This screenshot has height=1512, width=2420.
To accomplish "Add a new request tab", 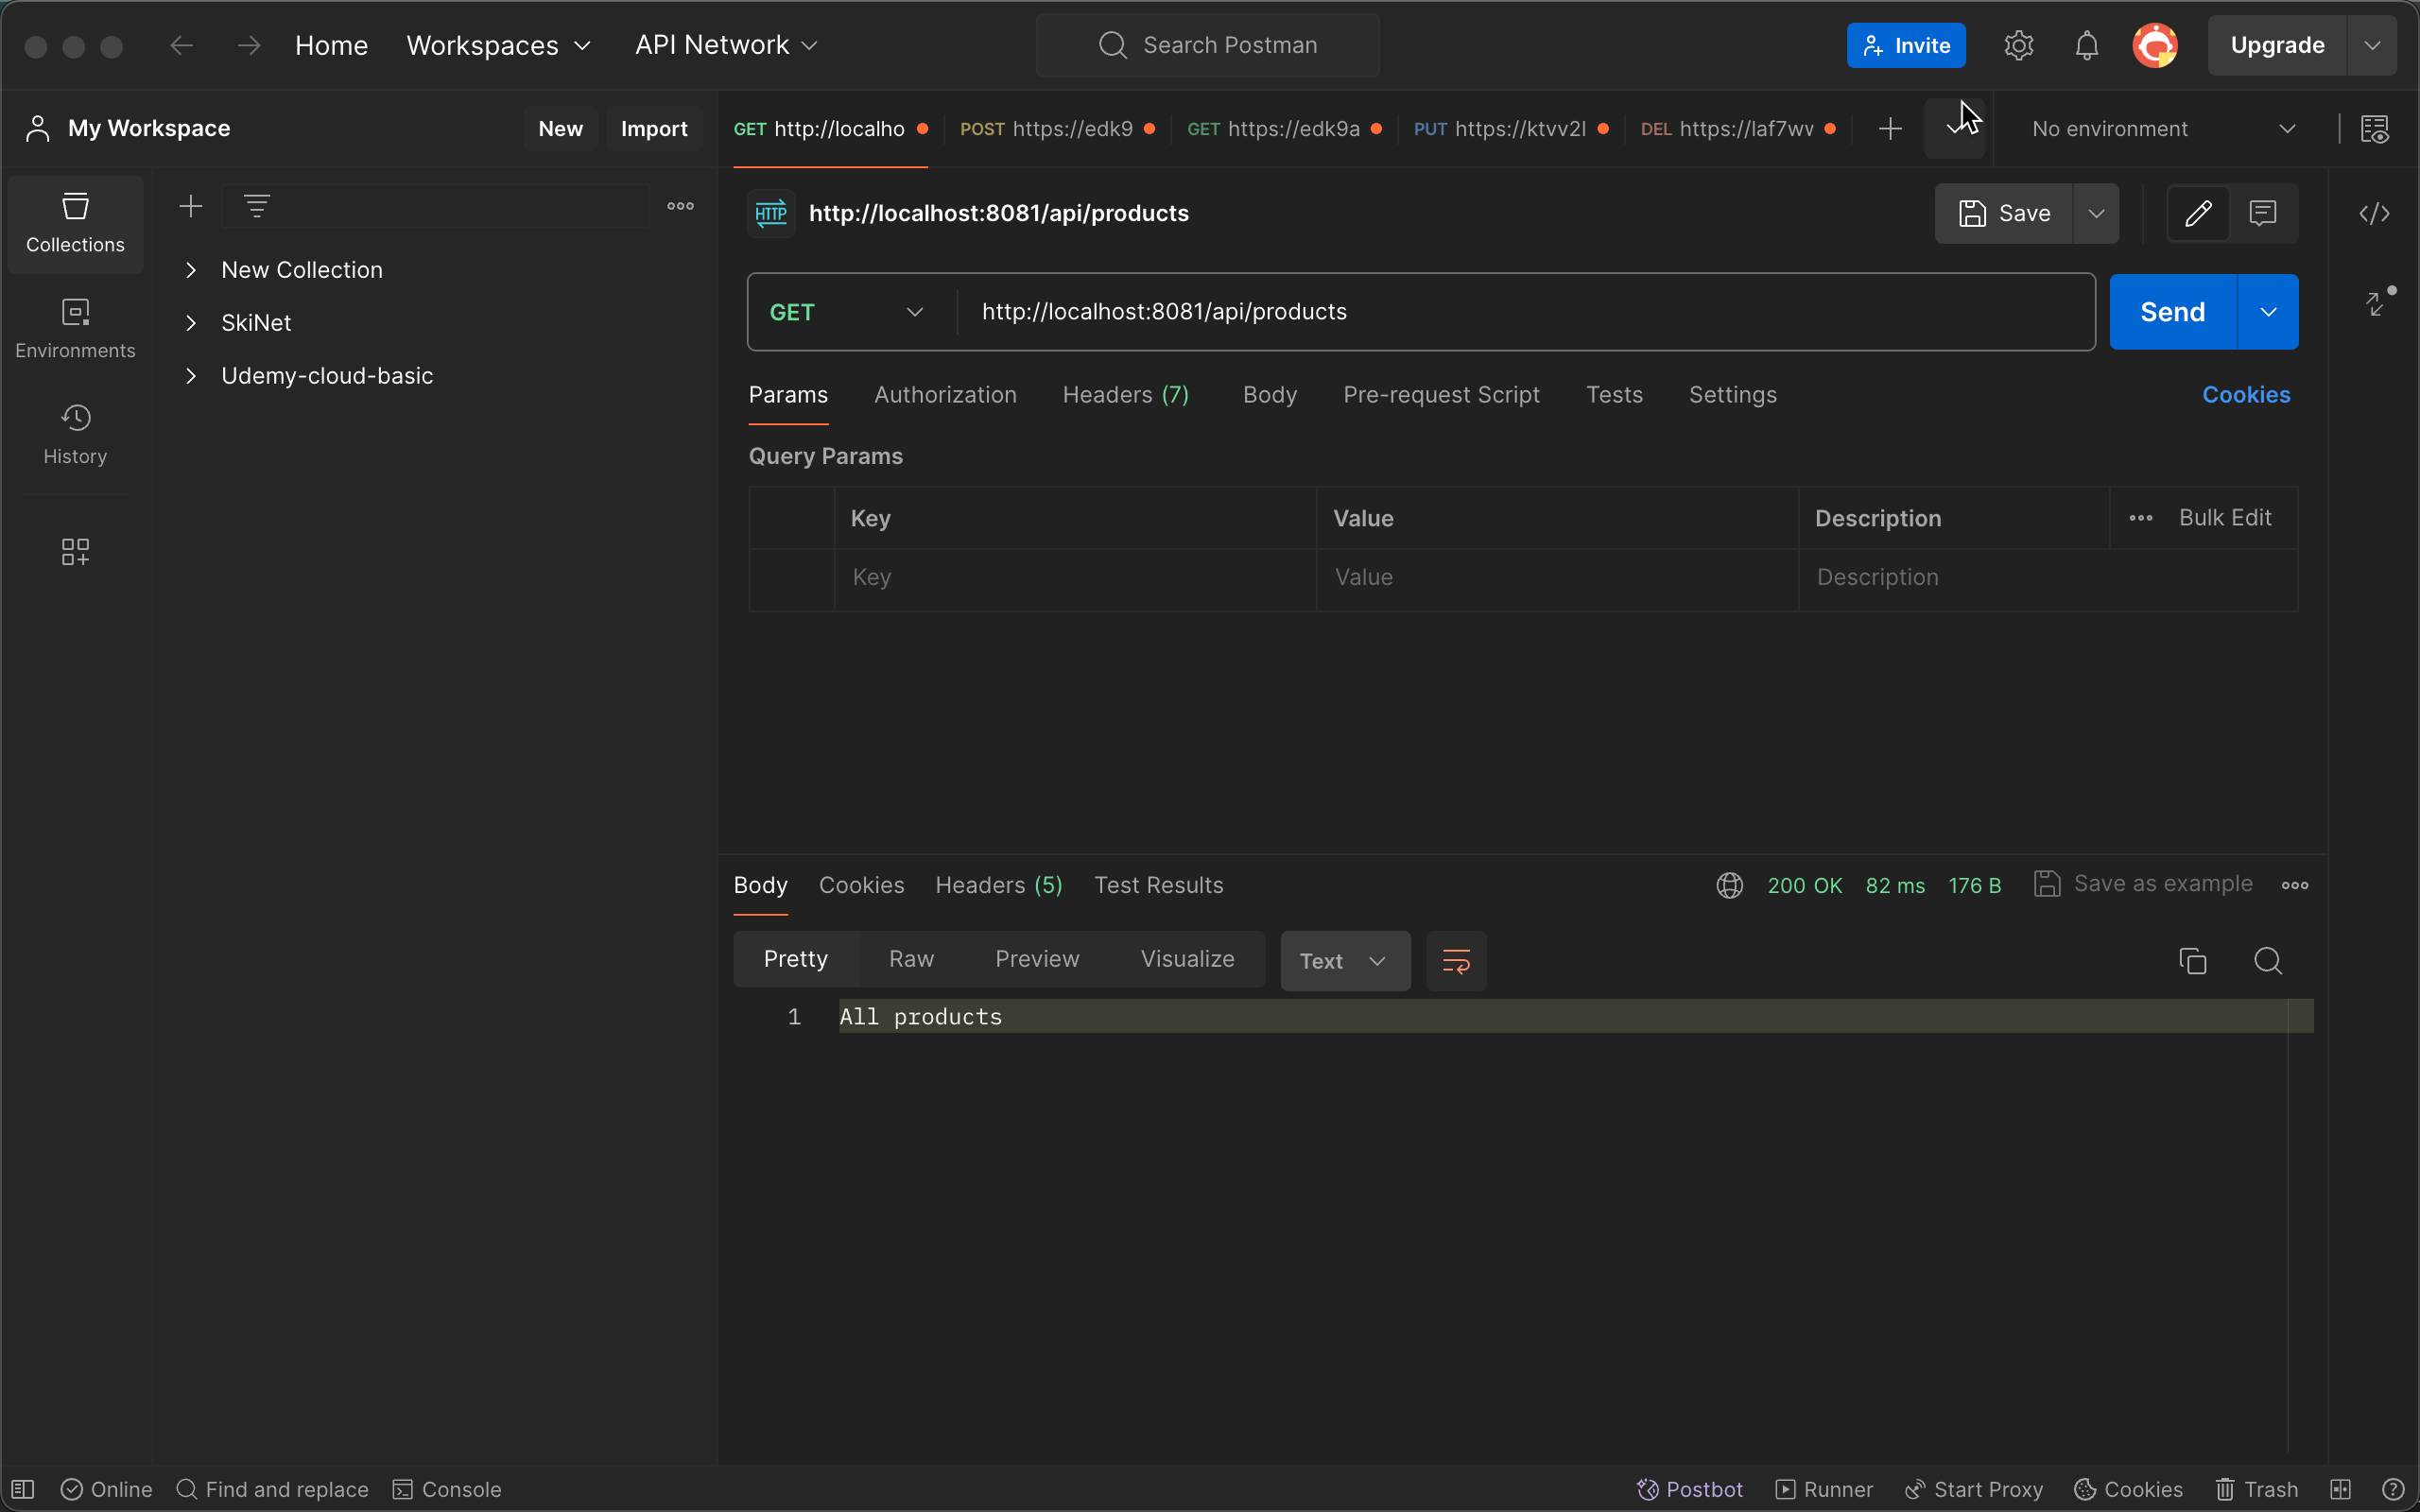I will coord(1890,129).
